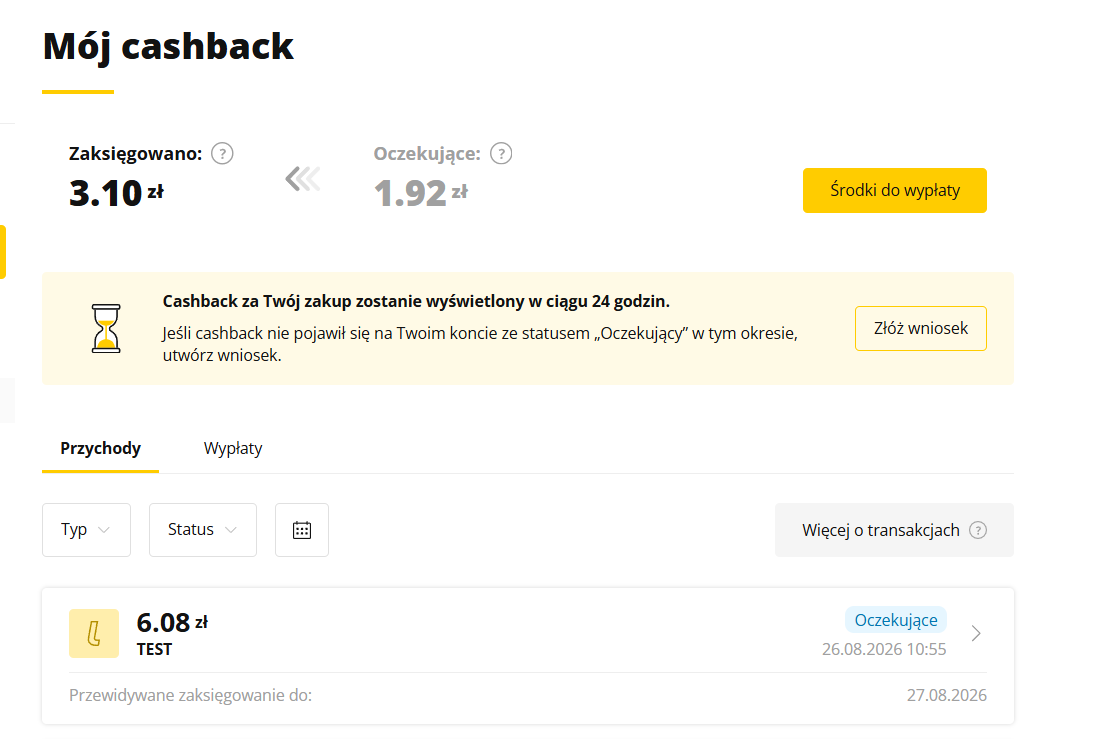The width and height of the screenshot is (1115, 739).
Task: Switch to the Wypłaty tab
Action: tap(233, 449)
